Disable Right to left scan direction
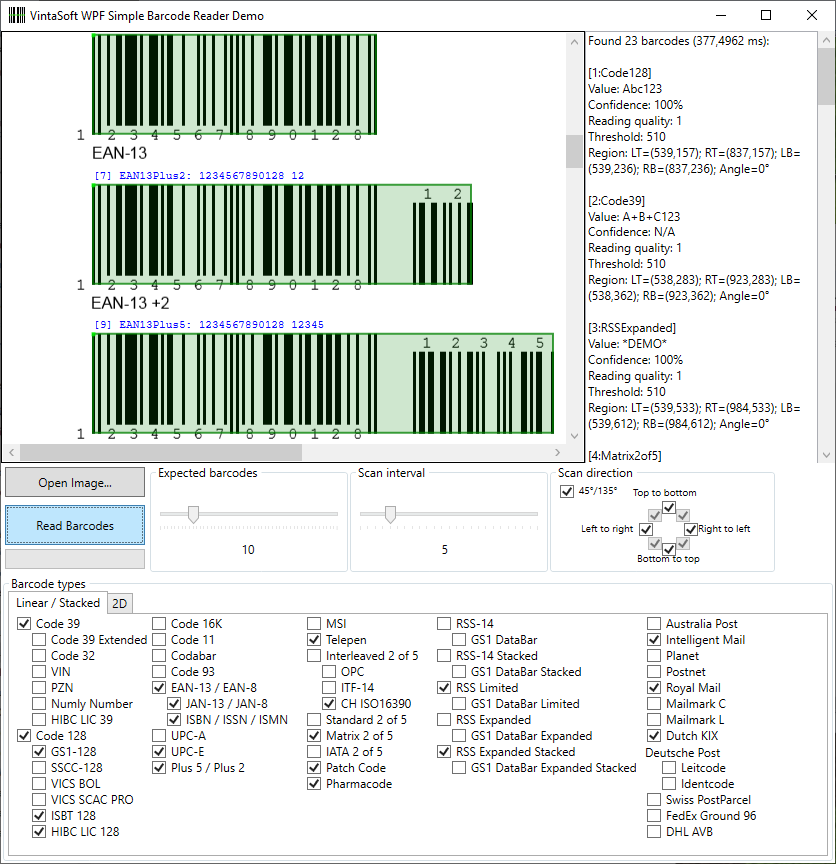The height and width of the screenshot is (864, 836). 691,529
